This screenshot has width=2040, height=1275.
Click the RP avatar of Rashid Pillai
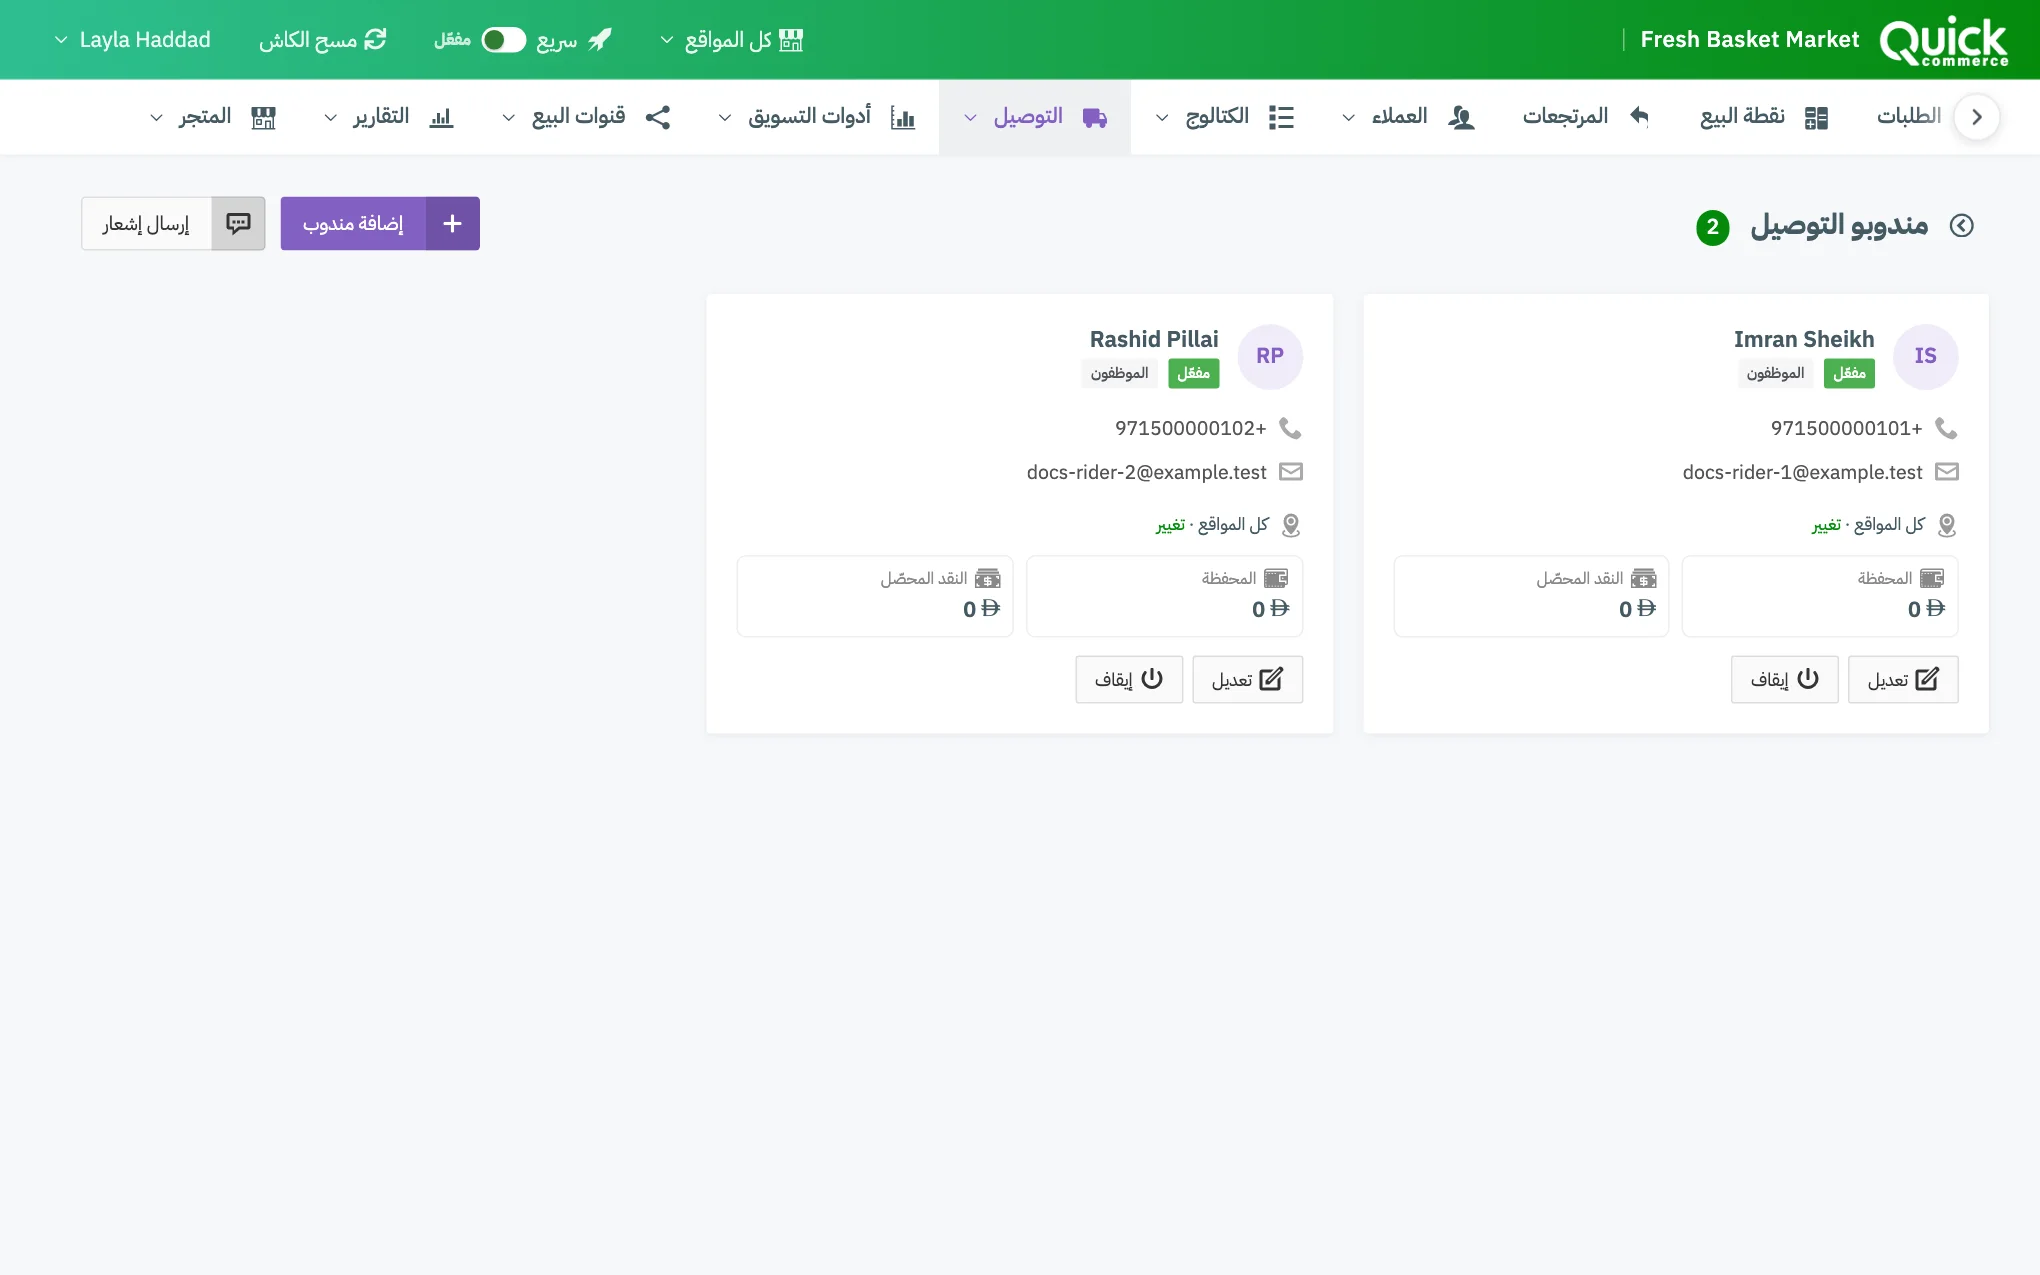(1270, 356)
